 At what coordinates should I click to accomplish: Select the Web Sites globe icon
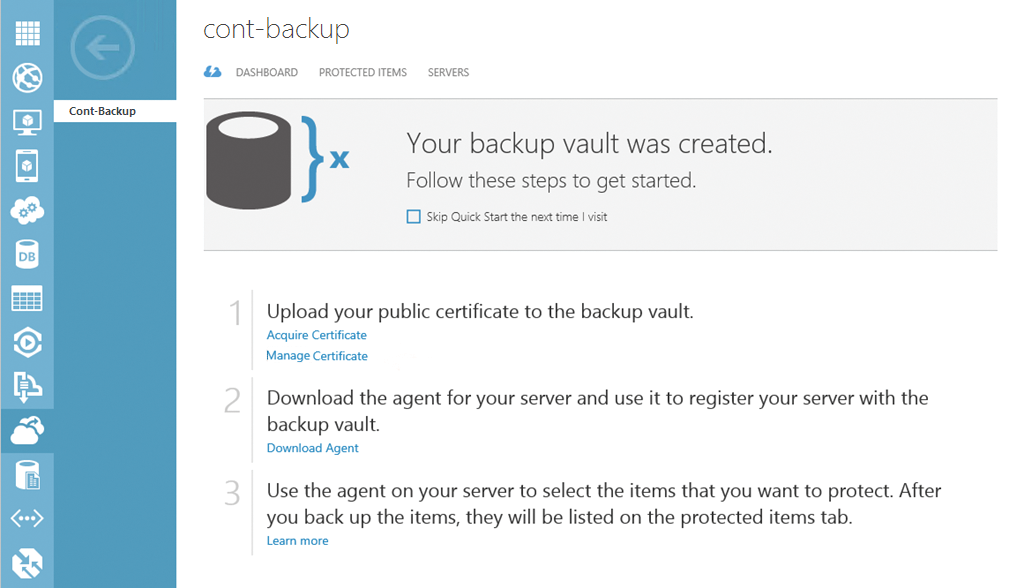27,77
